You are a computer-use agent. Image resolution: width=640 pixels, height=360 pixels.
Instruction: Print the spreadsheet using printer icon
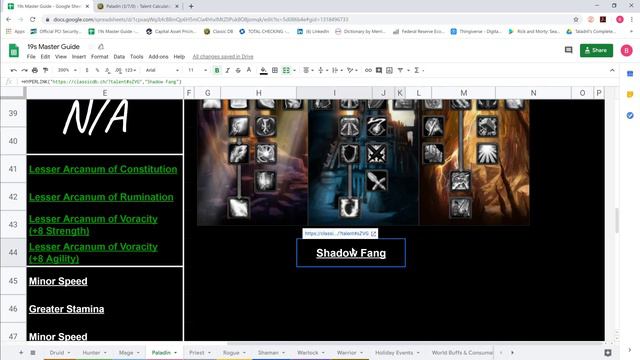coord(35,70)
